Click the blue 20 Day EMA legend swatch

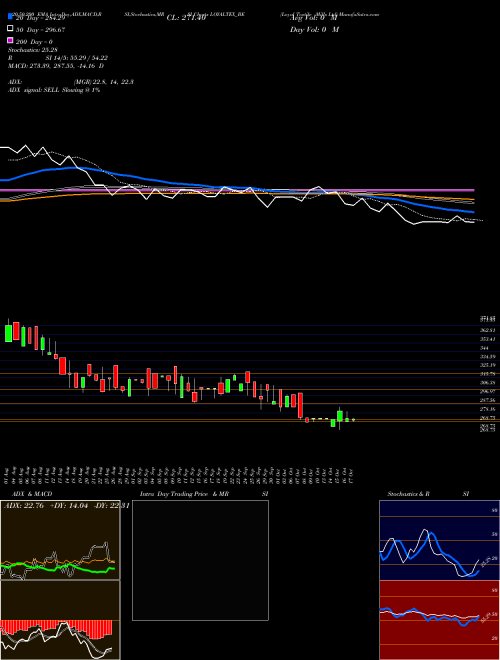10,16
